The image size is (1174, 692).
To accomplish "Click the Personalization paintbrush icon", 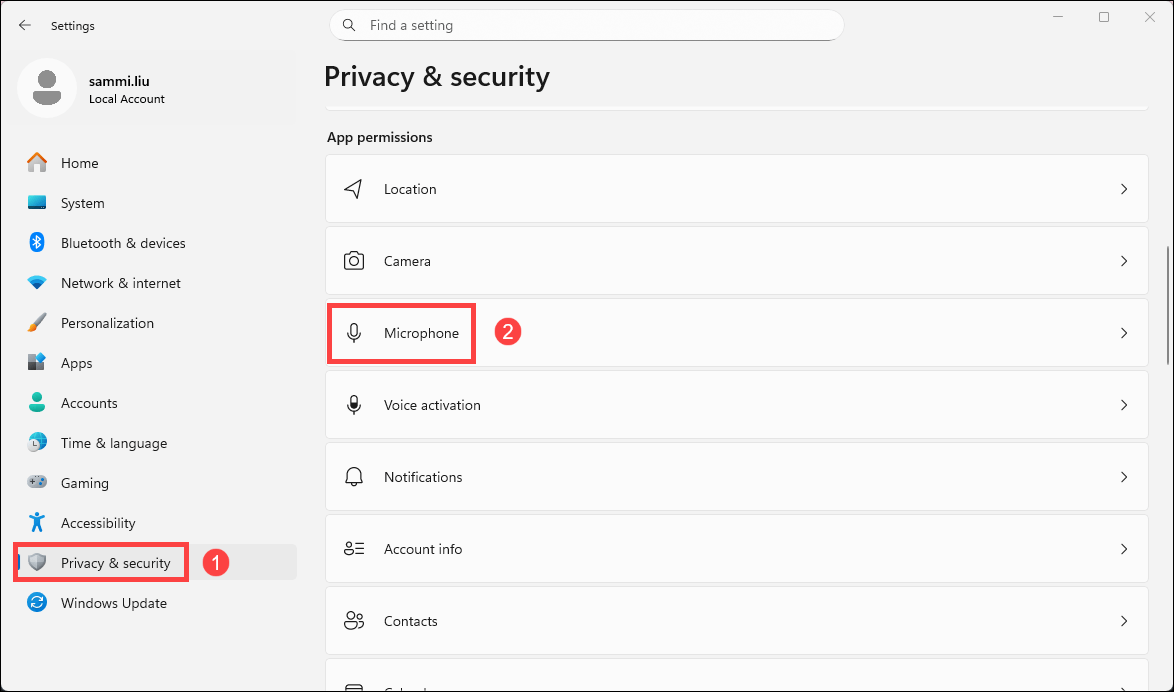I will pos(37,323).
